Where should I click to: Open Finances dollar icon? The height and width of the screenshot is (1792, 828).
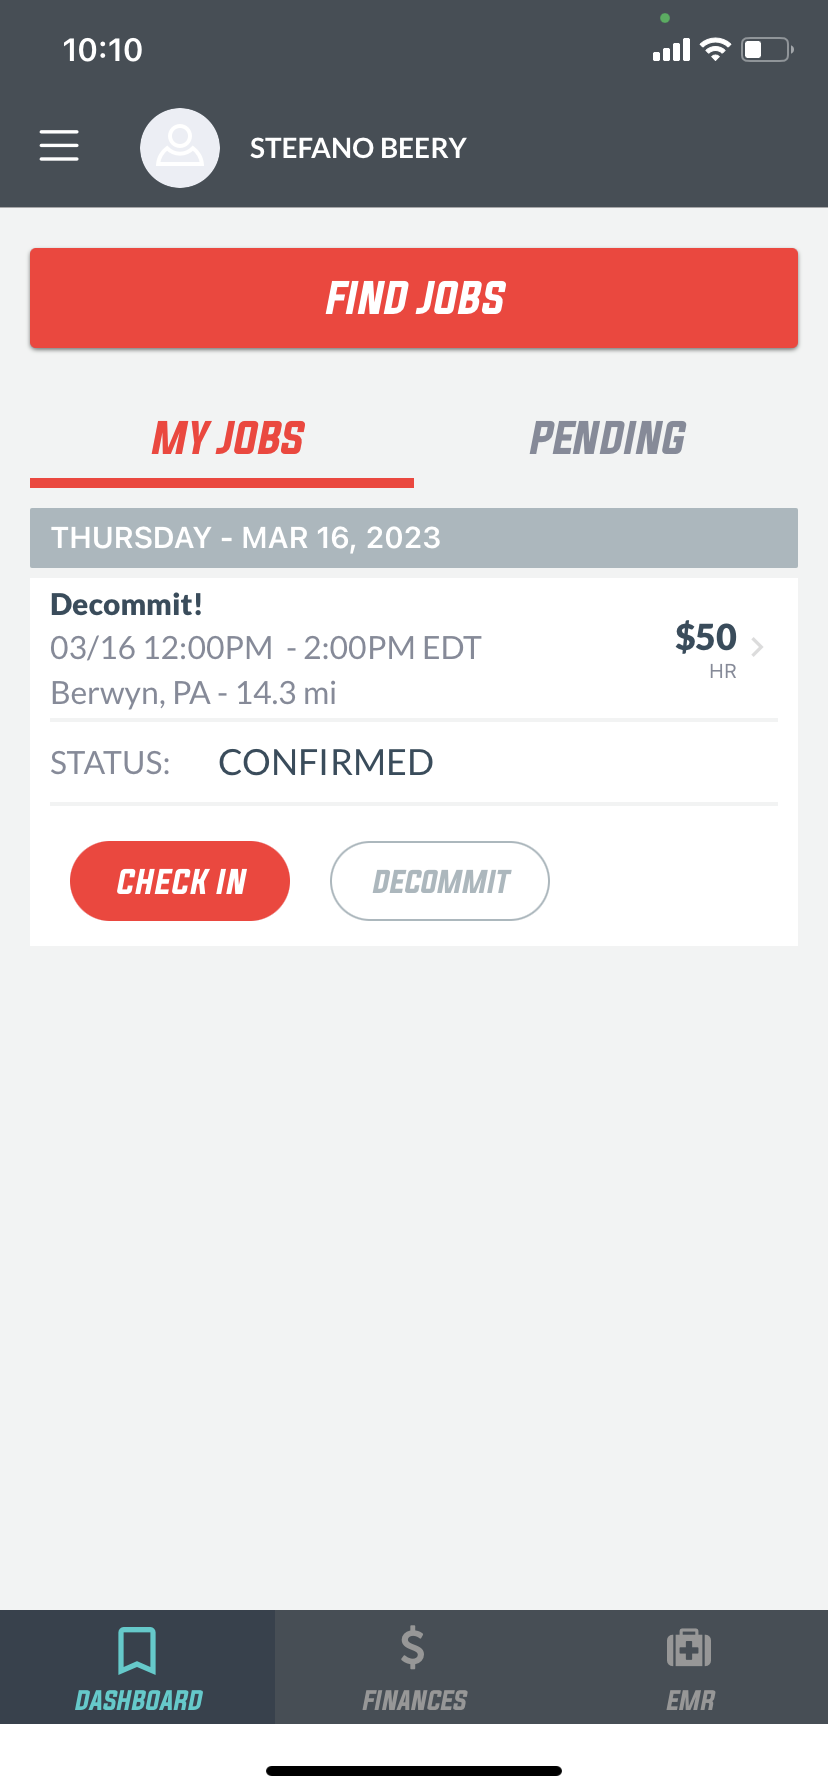(x=413, y=1648)
